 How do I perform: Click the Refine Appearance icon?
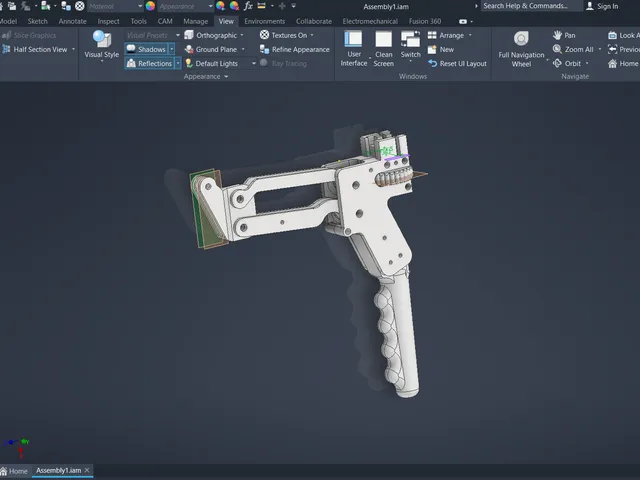click(264, 49)
